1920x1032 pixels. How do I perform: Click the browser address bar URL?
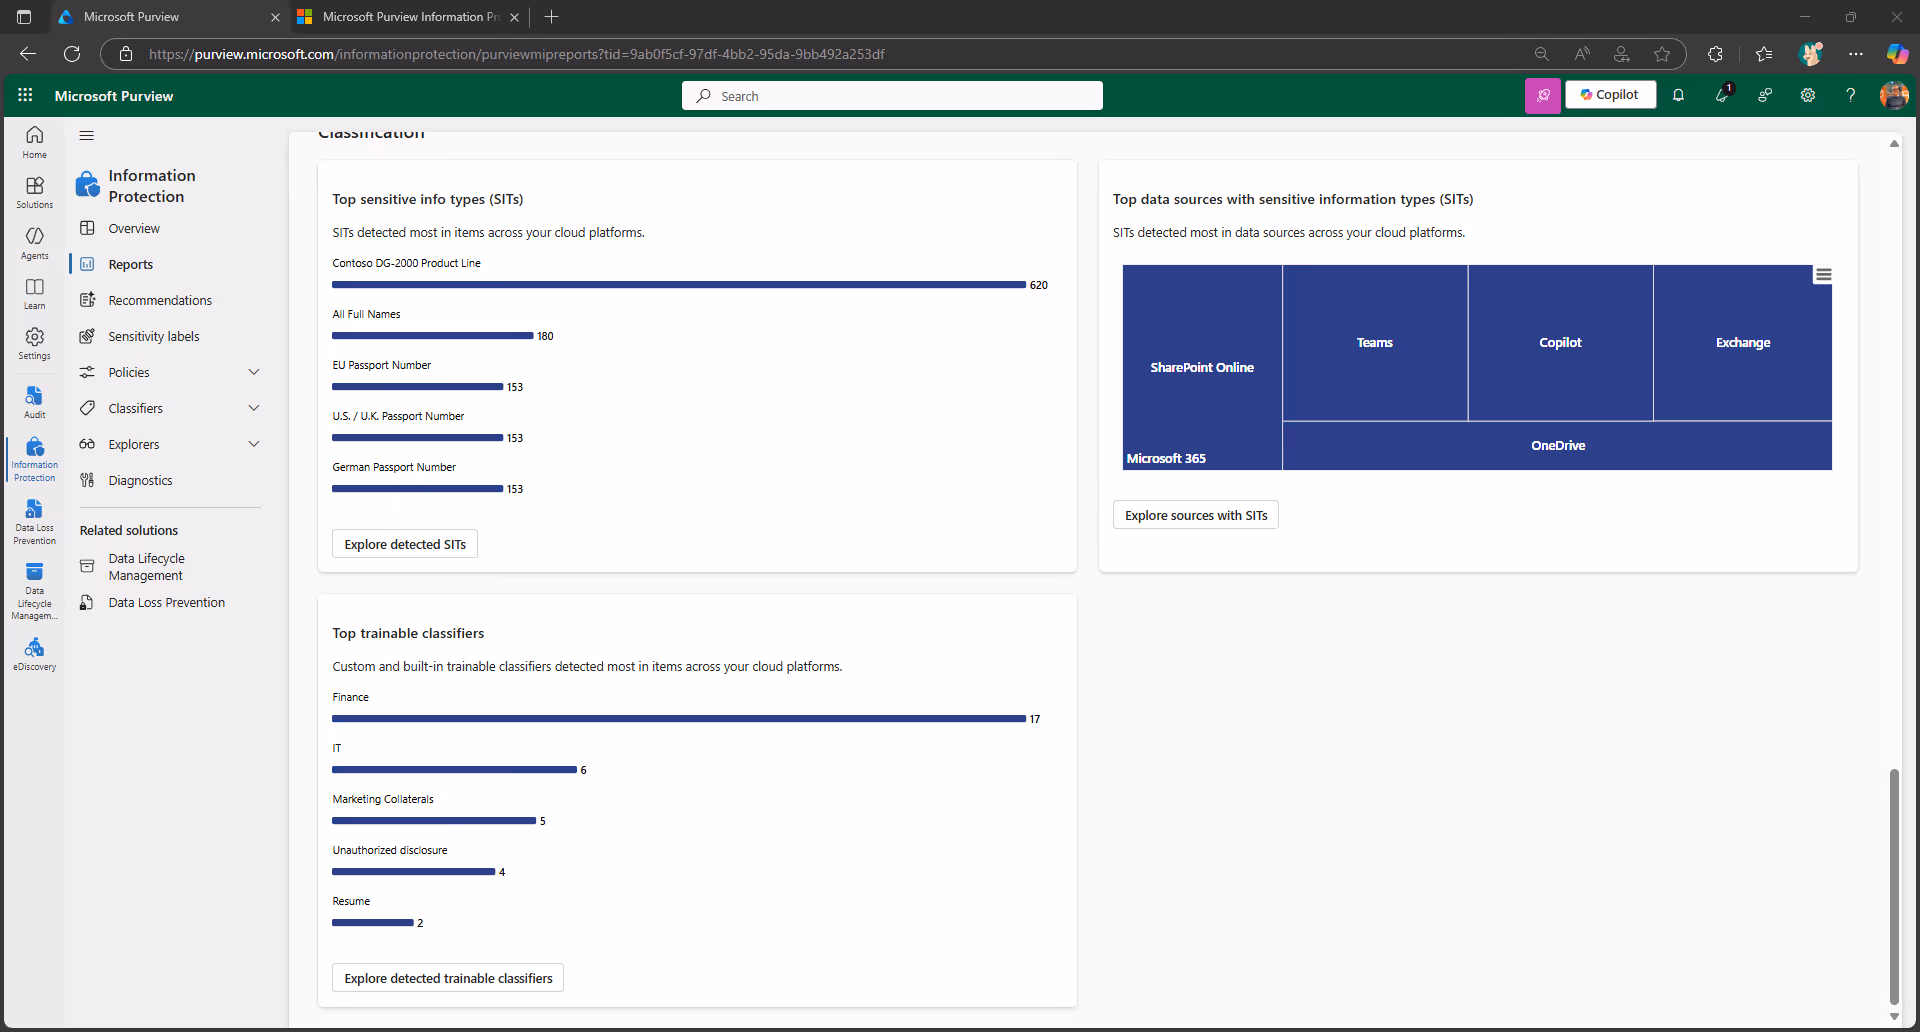[x=516, y=54]
